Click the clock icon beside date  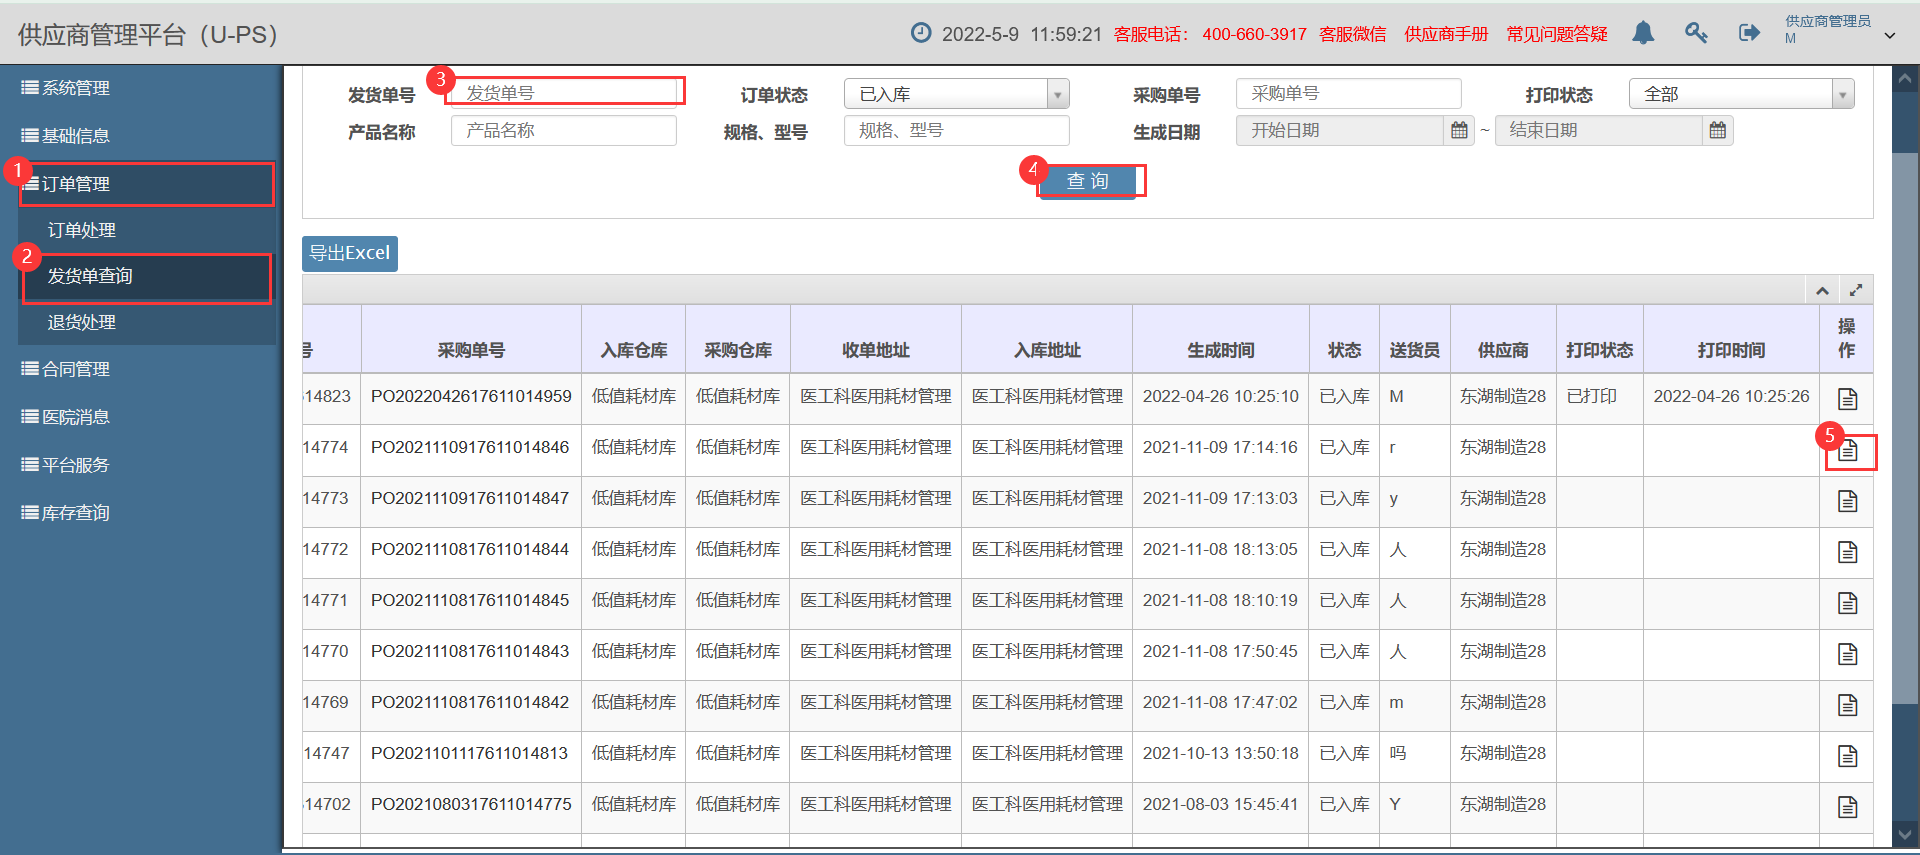921,33
